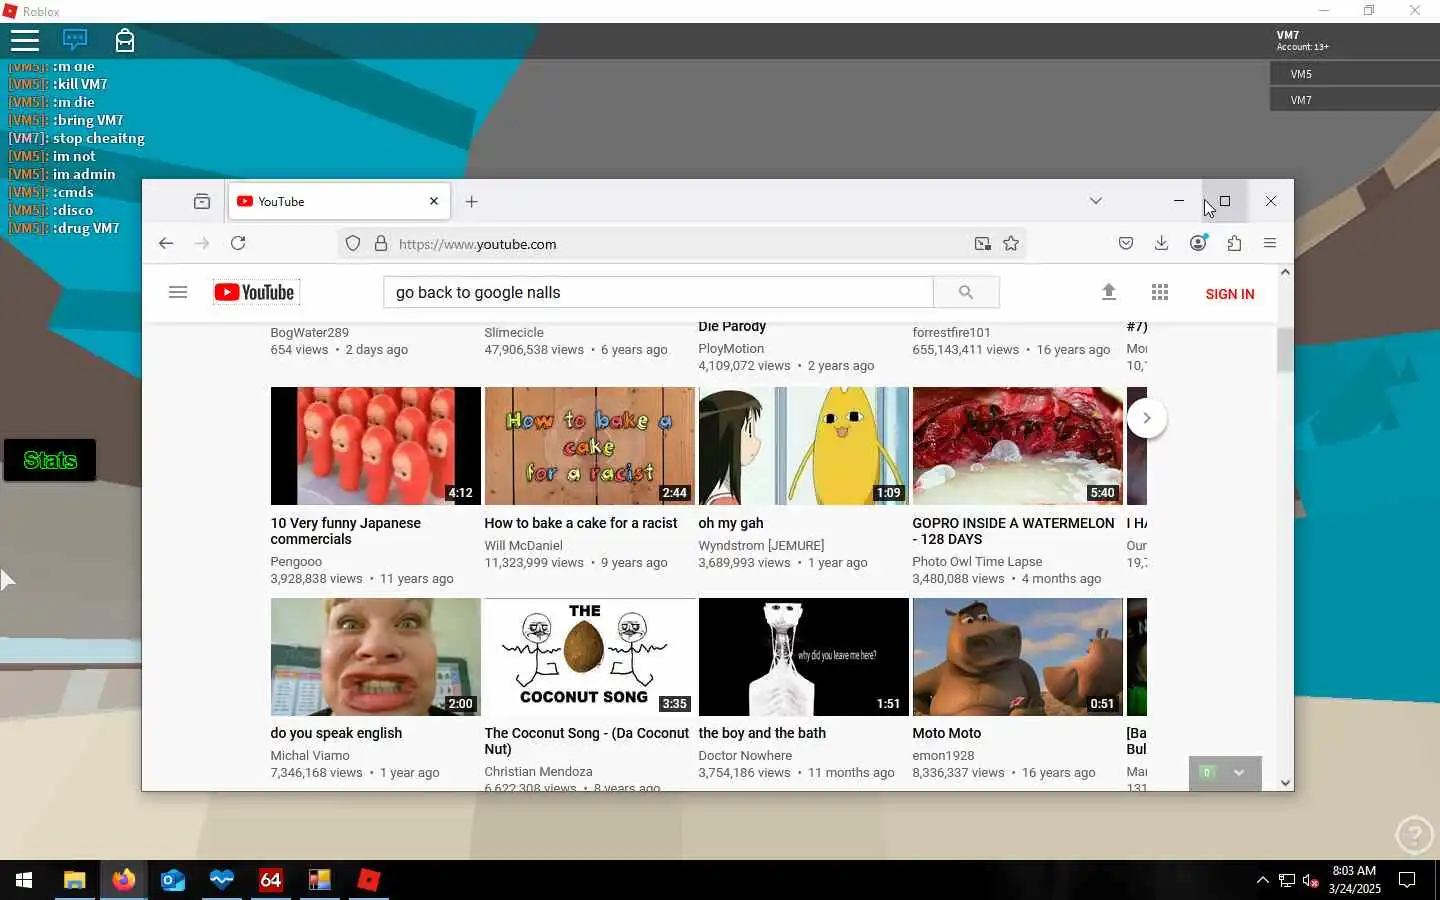This screenshot has width=1440, height=900.
Task: Open the Pocket save icon
Action: (x=1126, y=243)
